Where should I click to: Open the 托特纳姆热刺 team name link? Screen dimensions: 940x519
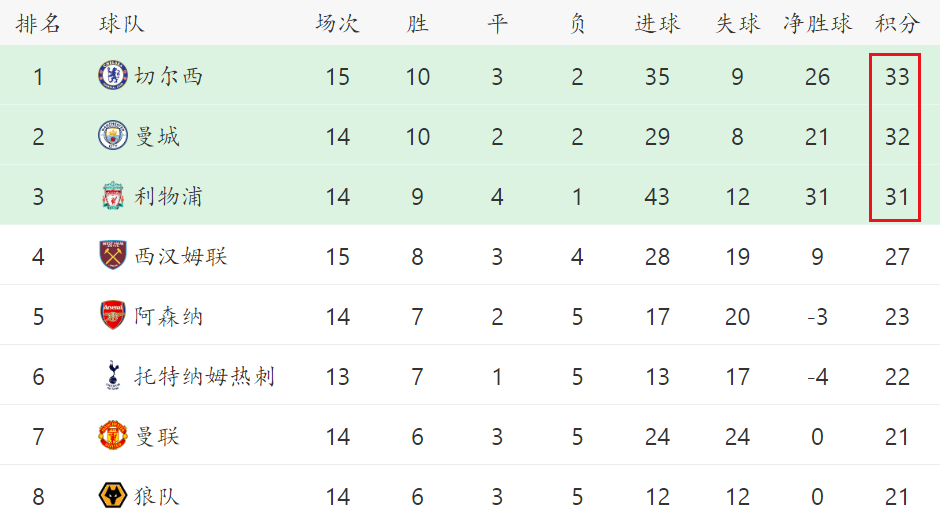click(204, 376)
